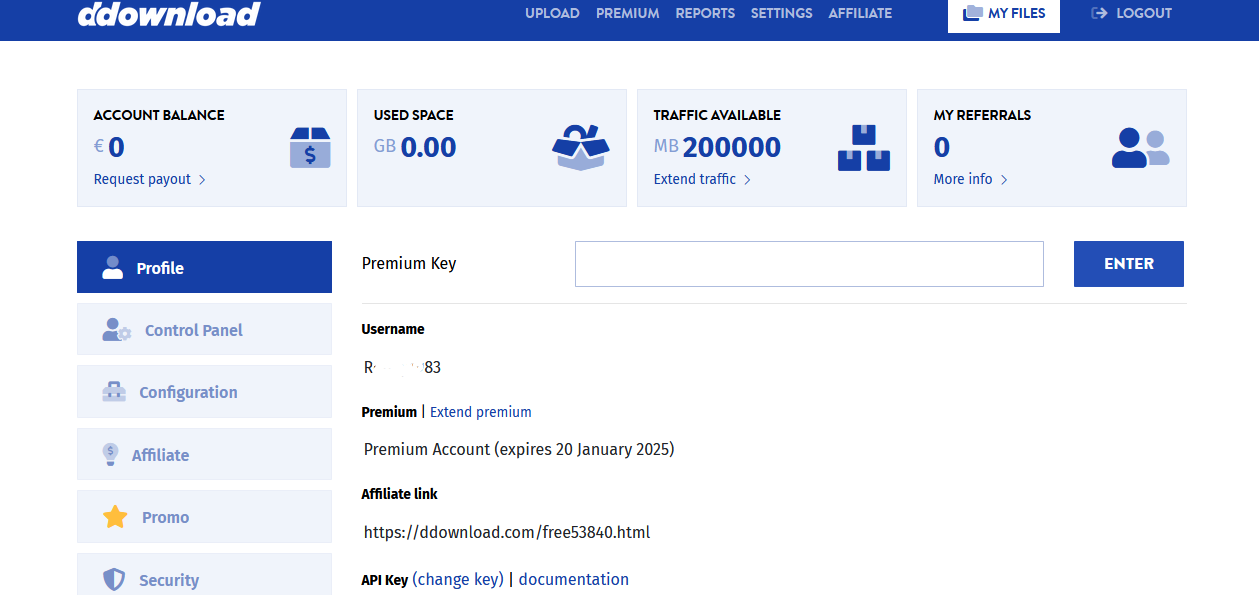
Task: Go to Settings in the top menu
Action: tap(781, 14)
